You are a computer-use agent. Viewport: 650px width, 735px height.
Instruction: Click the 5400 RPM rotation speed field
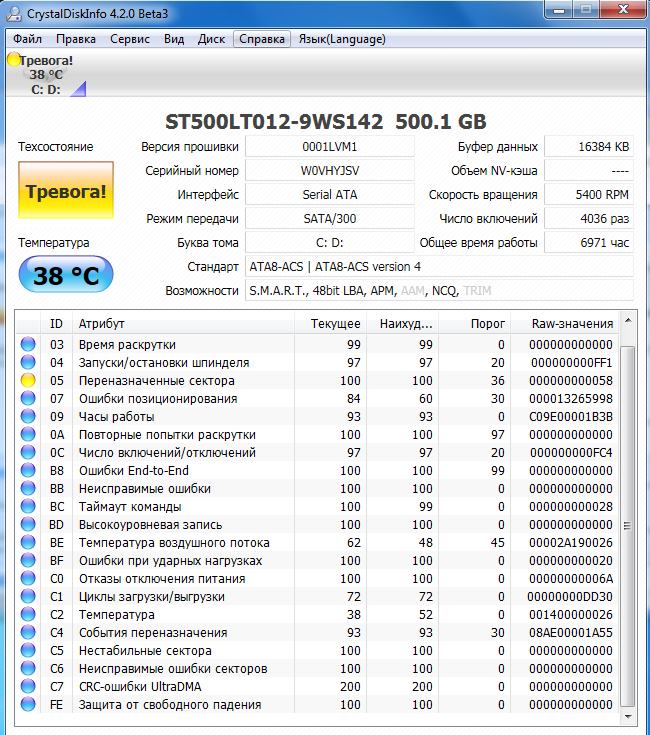pyautogui.click(x=589, y=195)
